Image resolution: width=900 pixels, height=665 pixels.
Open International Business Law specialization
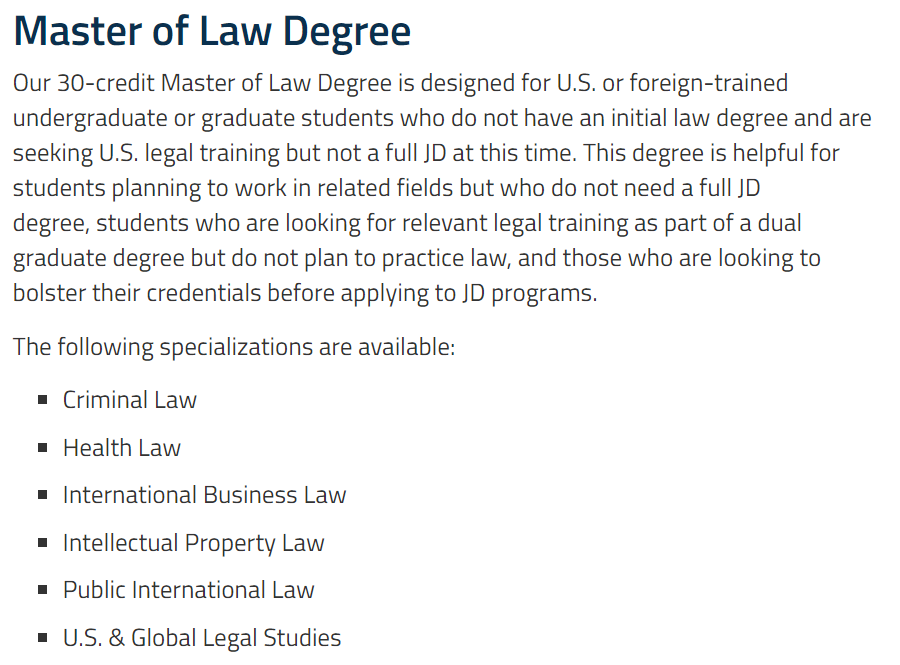tap(204, 495)
